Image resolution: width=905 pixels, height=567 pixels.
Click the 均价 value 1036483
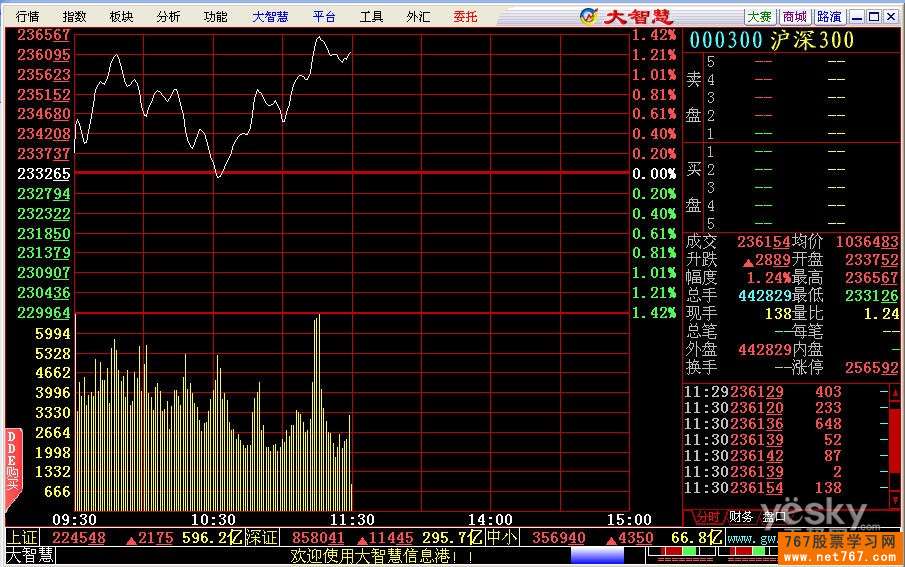coord(867,242)
